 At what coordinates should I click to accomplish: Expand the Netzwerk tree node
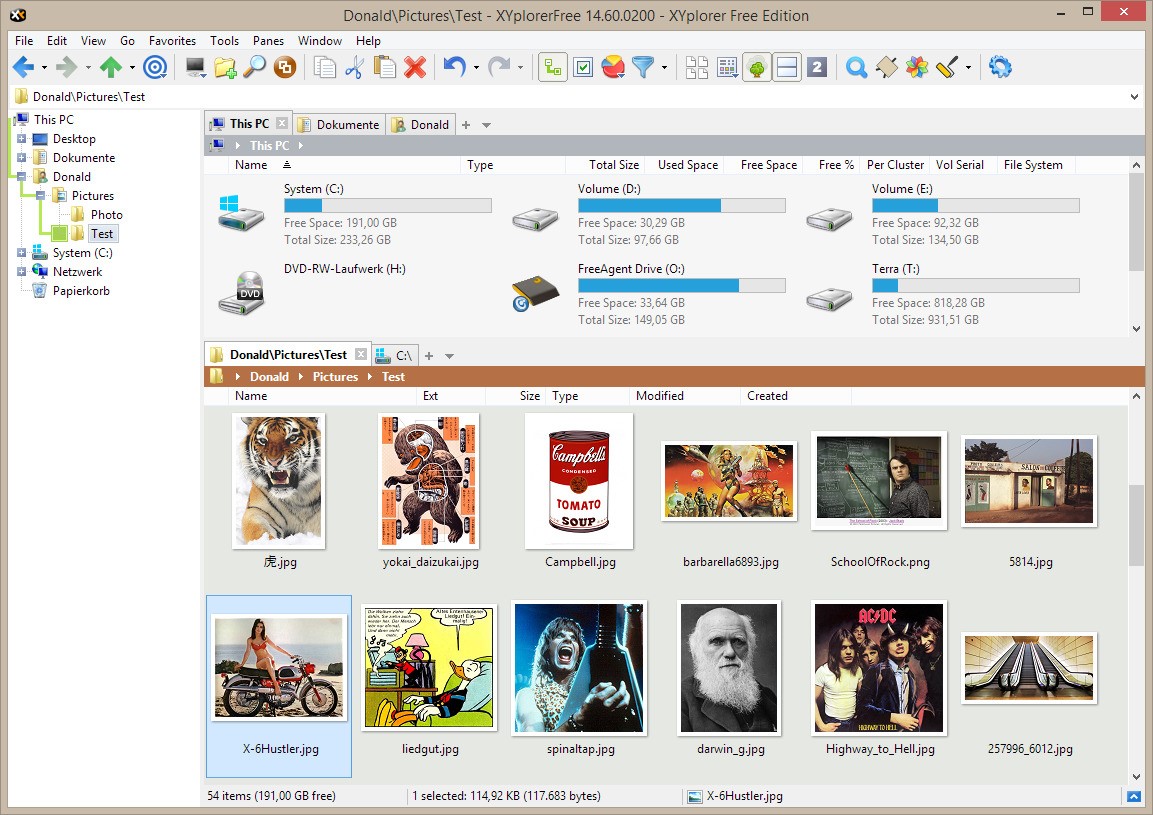point(21,271)
